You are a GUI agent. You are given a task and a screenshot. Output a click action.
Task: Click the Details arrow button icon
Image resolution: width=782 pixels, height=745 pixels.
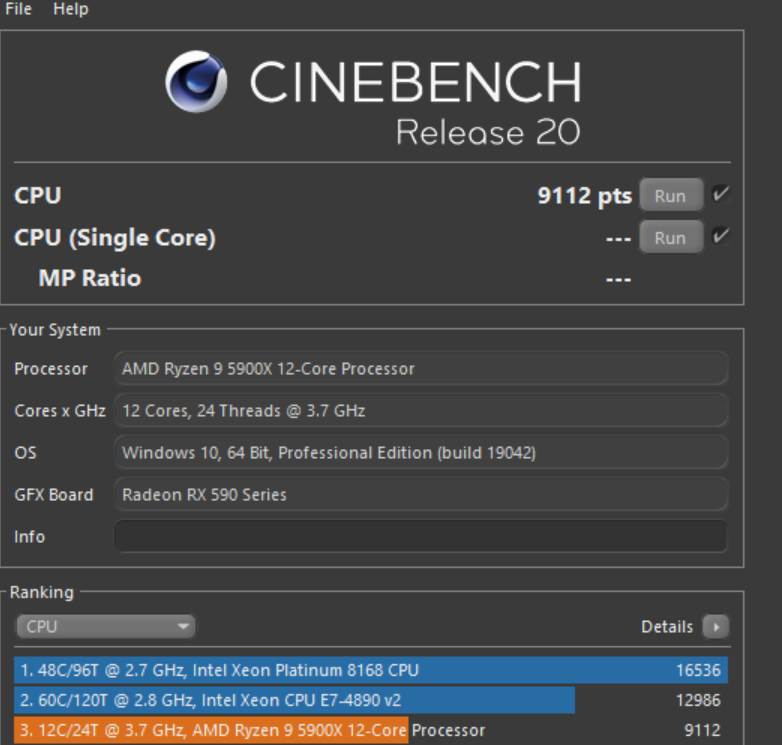tap(716, 627)
